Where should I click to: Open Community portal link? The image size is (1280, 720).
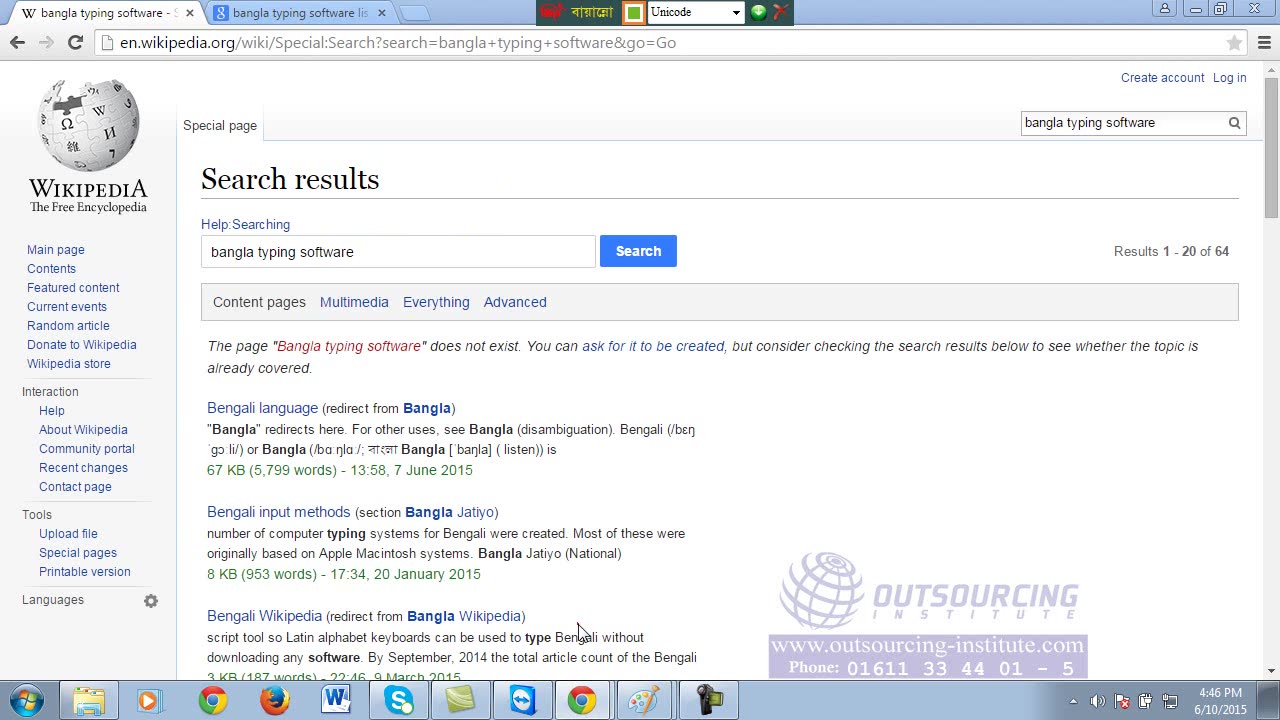87,449
